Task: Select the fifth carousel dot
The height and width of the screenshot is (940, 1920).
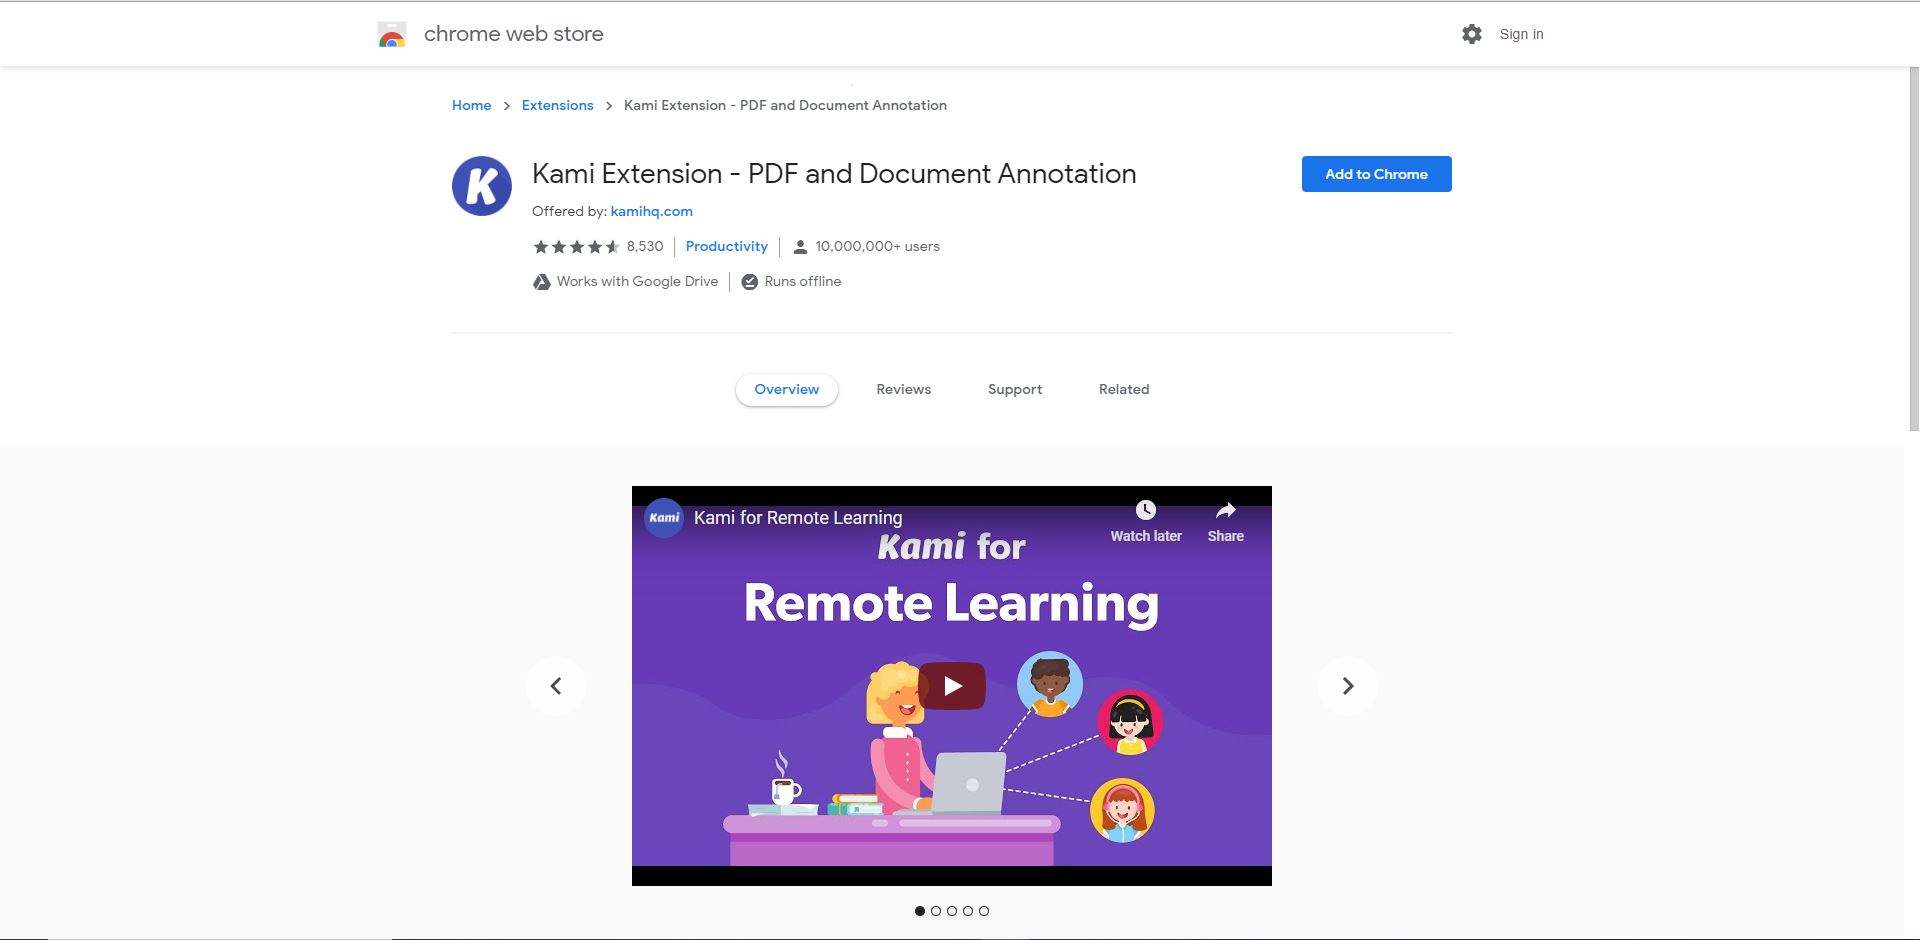Action: click(x=984, y=911)
